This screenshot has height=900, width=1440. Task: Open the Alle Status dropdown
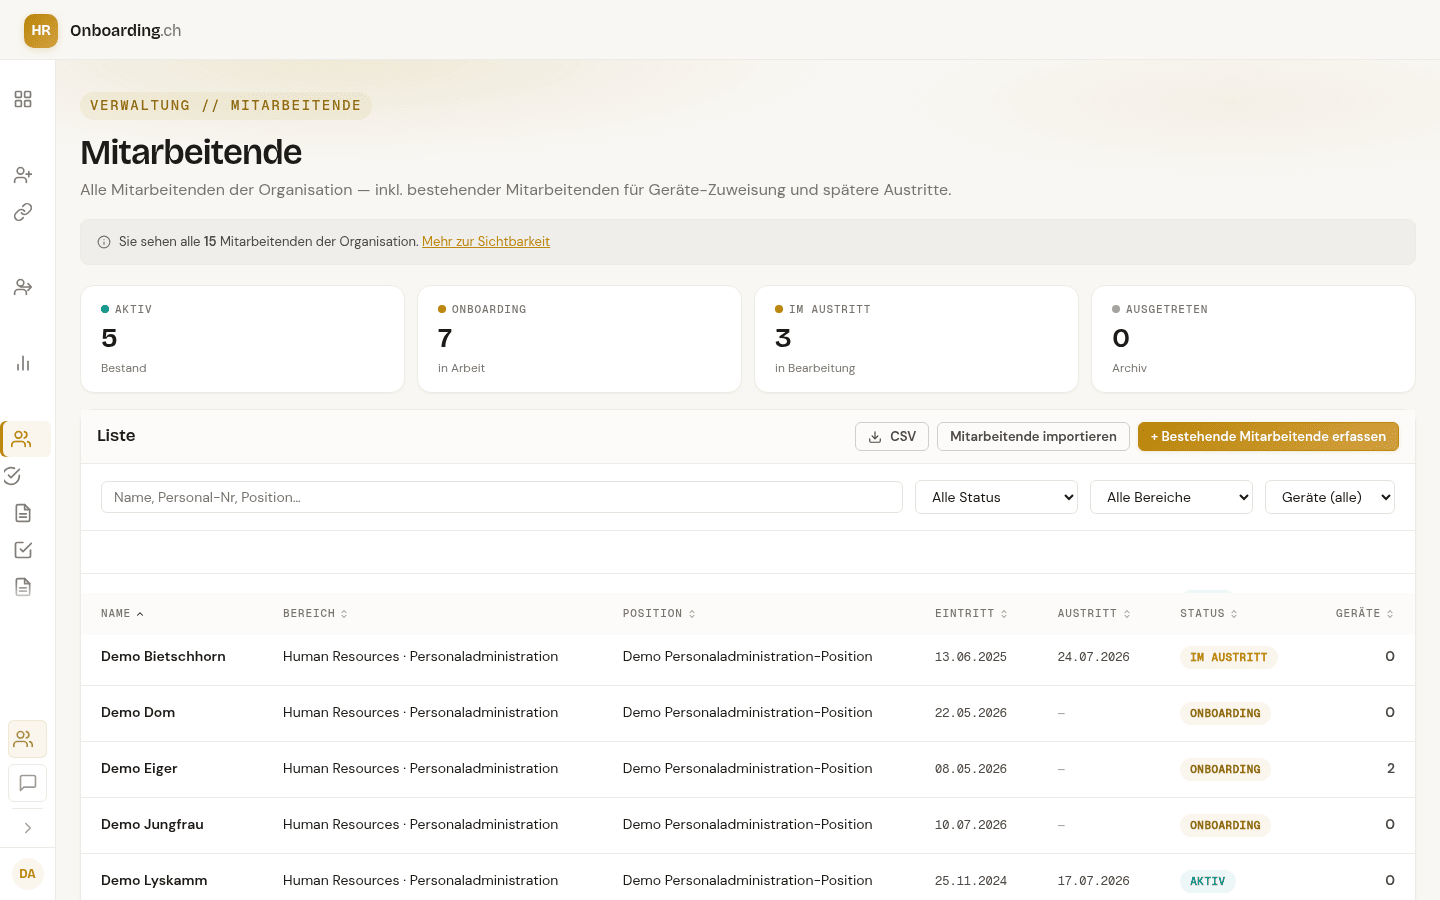point(996,497)
